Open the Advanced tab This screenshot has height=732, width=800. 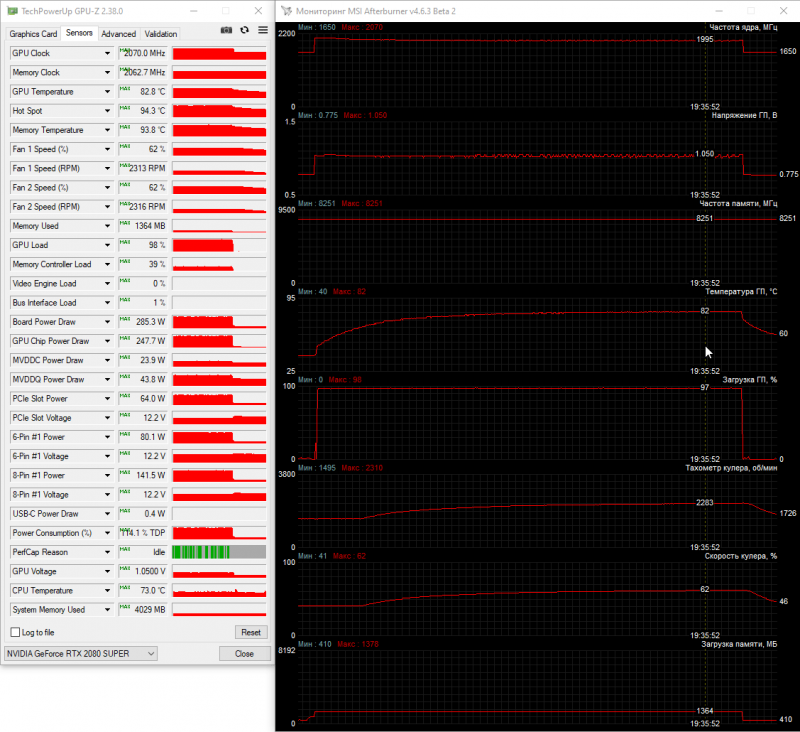click(118, 33)
